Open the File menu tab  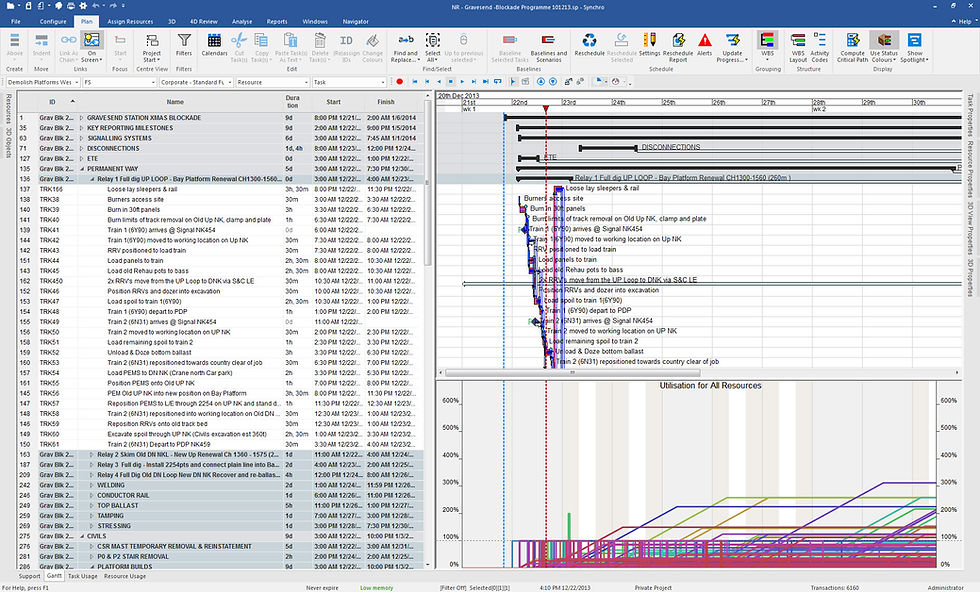16,21
